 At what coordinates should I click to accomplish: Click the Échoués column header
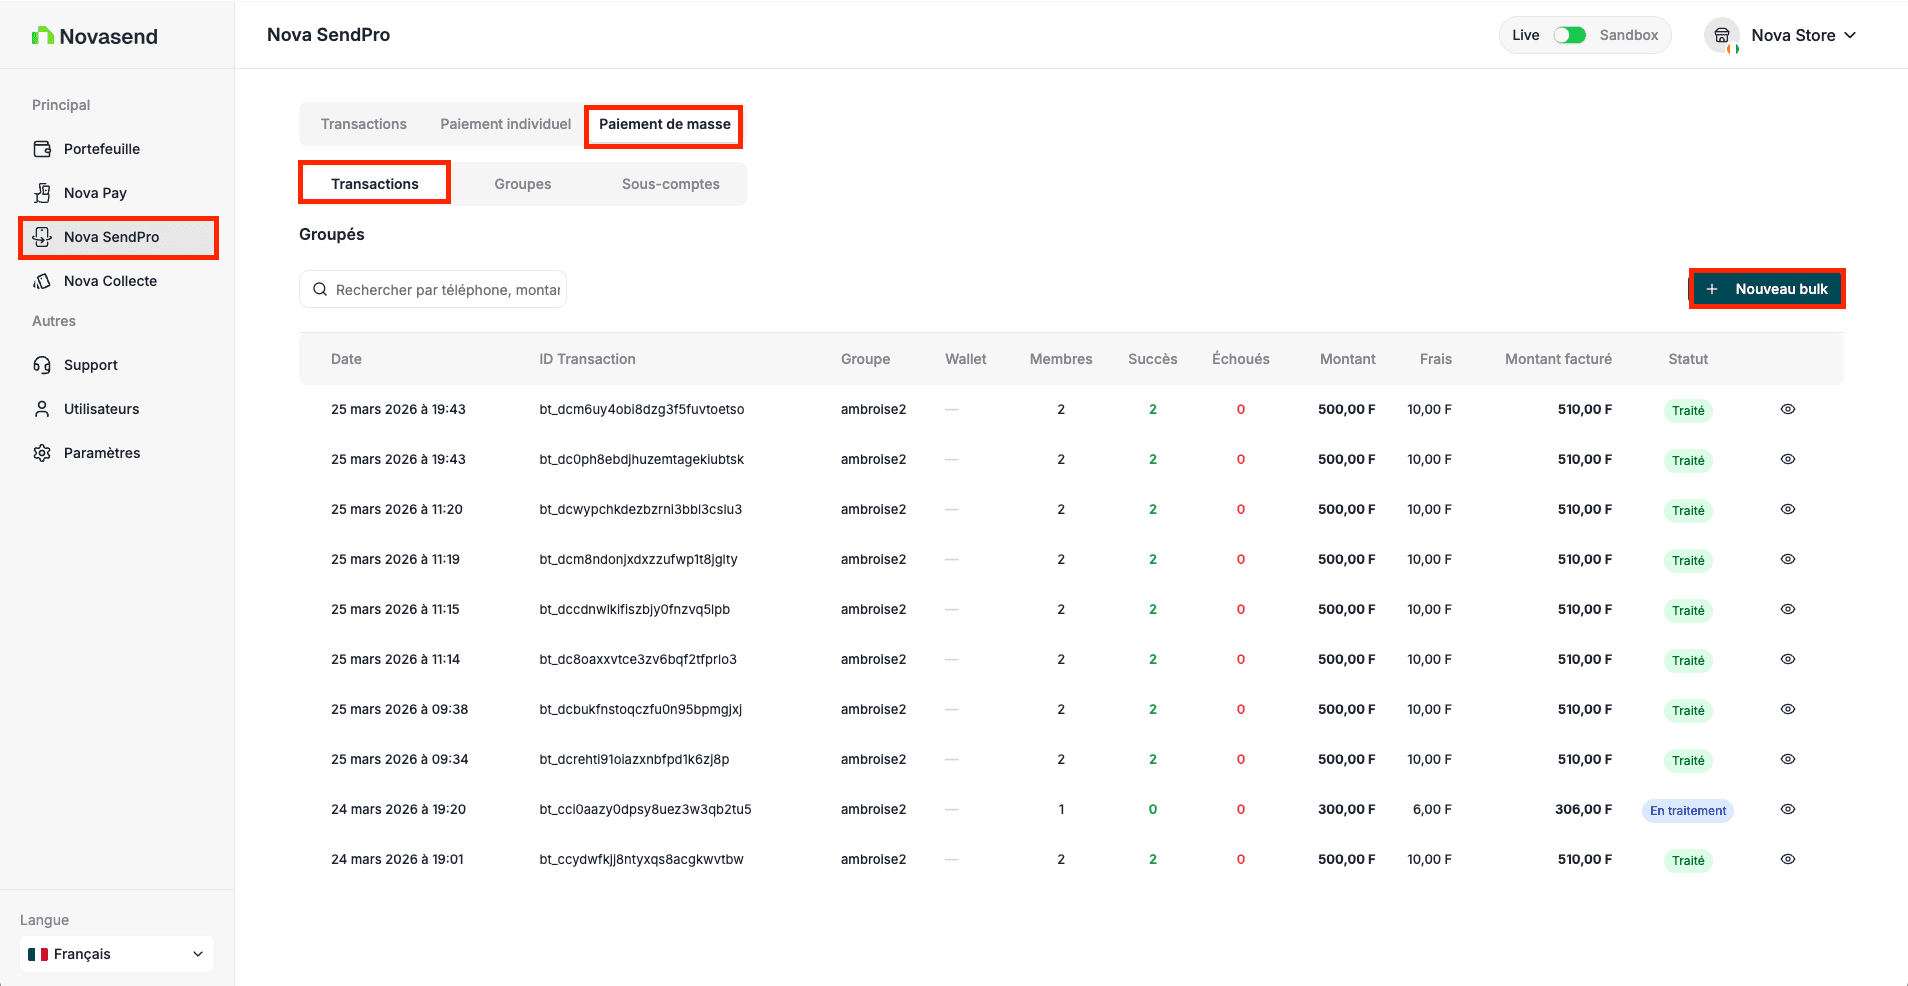tap(1241, 359)
